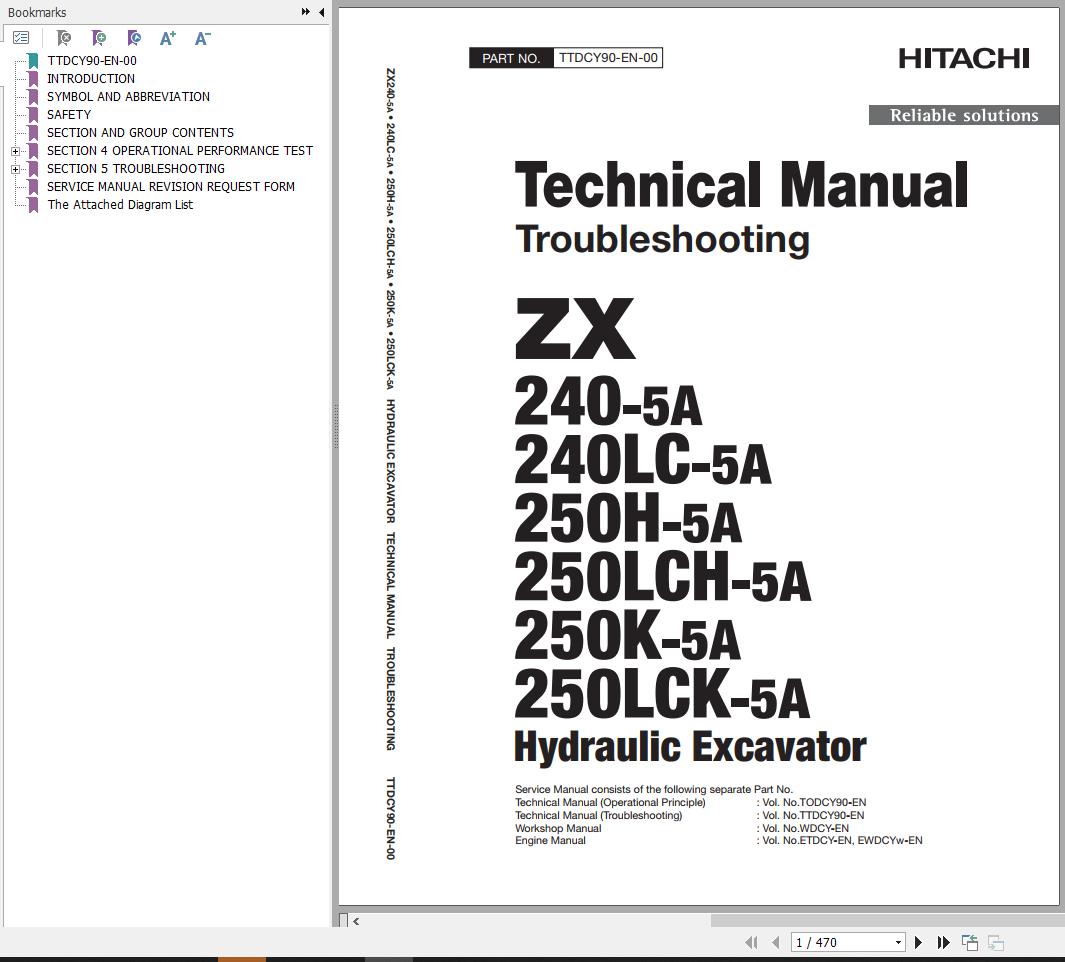The width and height of the screenshot is (1065, 962).
Task: Click the Hydraulic Excavator heading
Action: tap(690, 747)
